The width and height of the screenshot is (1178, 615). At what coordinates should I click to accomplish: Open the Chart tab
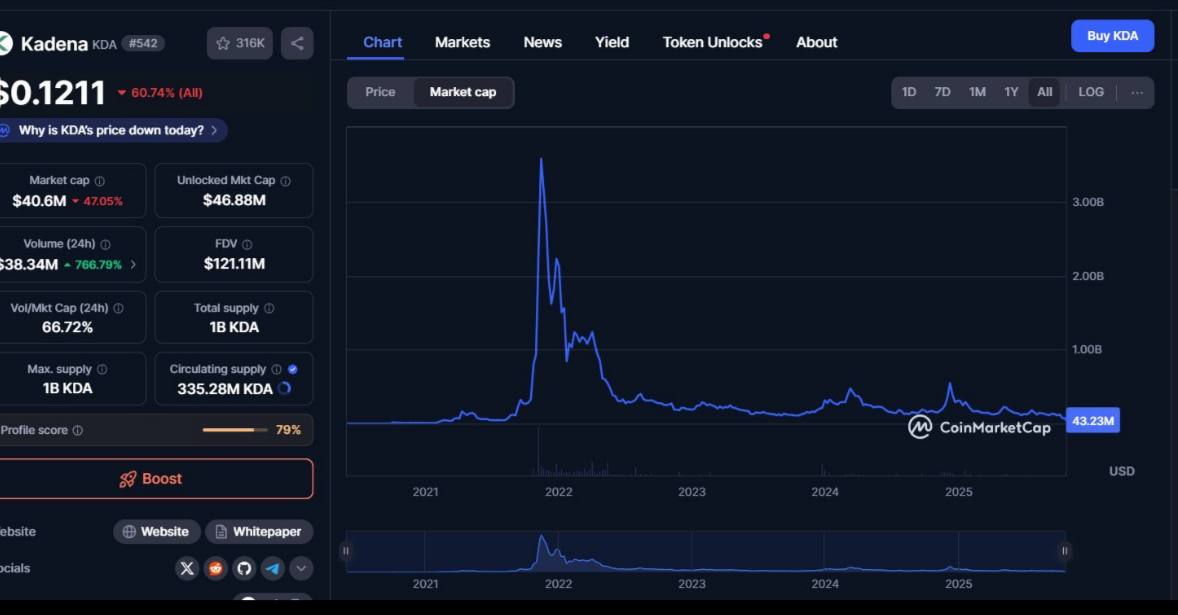coord(382,43)
